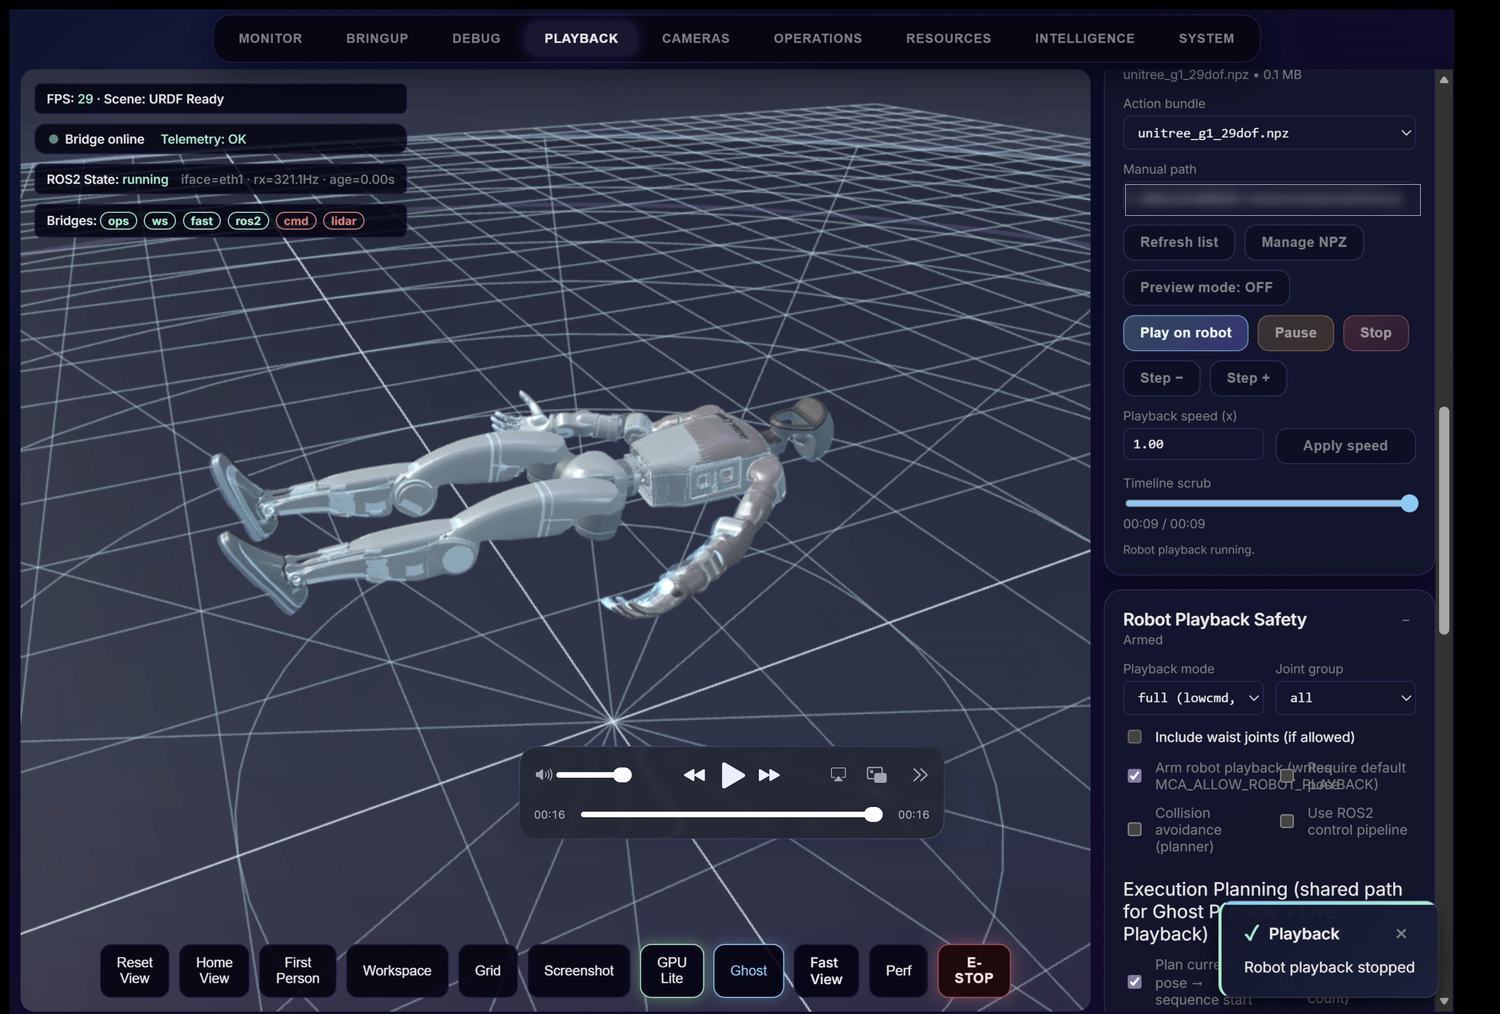Click the Playback speed input field
The height and width of the screenshot is (1014, 1500).
1193,444
